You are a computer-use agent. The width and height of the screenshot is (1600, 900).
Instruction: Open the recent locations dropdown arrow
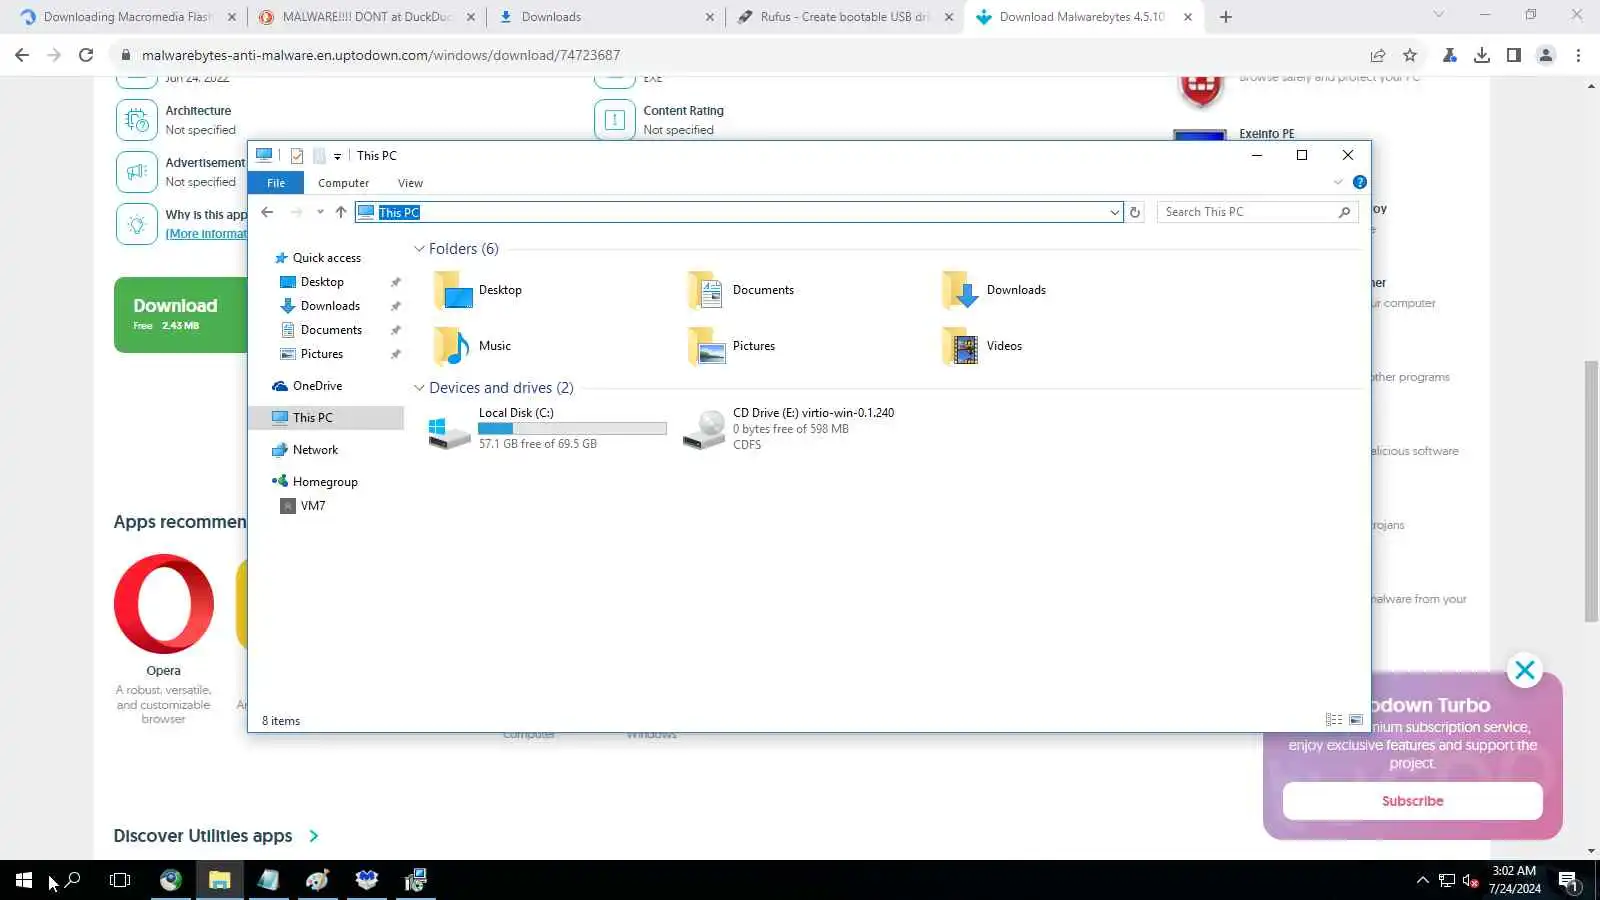[320, 212]
